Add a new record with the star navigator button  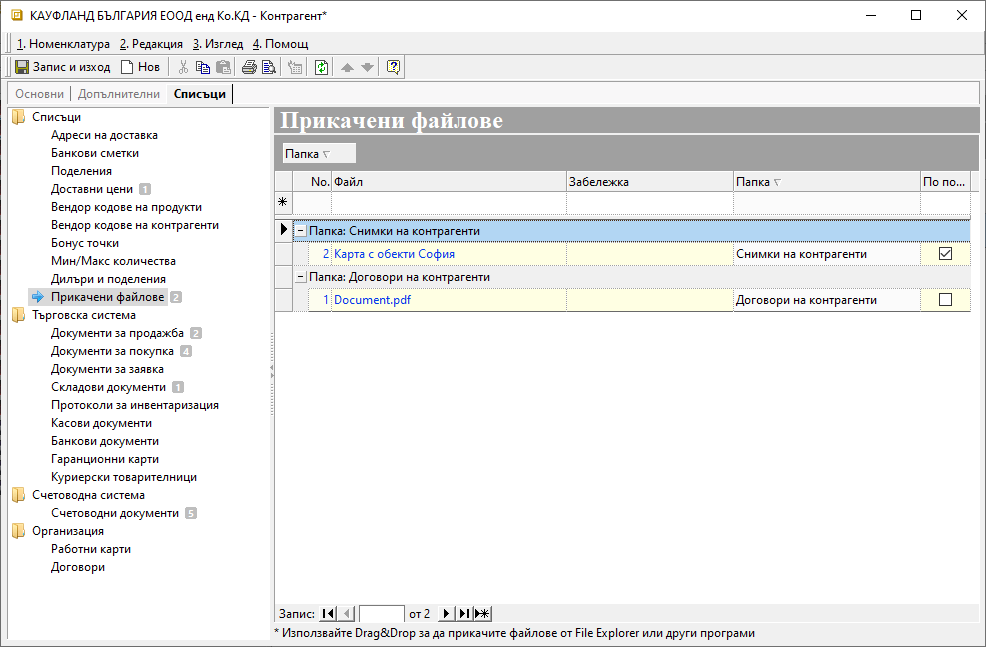point(482,613)
